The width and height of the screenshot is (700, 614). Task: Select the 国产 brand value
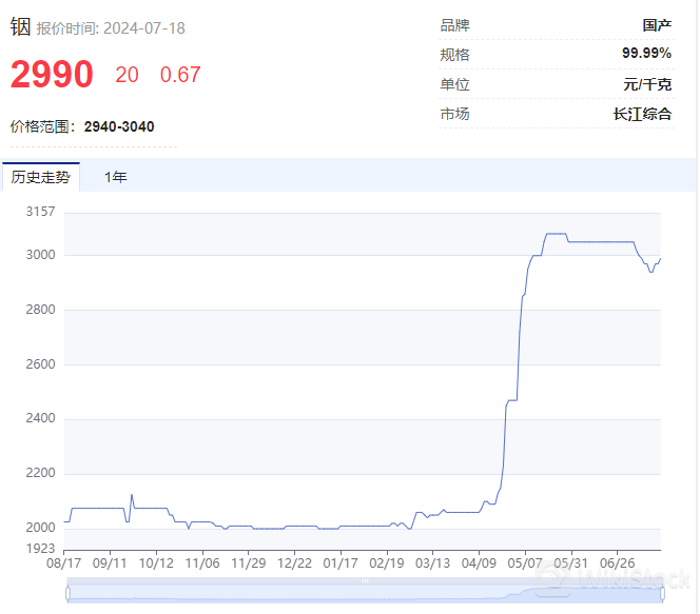657,25
